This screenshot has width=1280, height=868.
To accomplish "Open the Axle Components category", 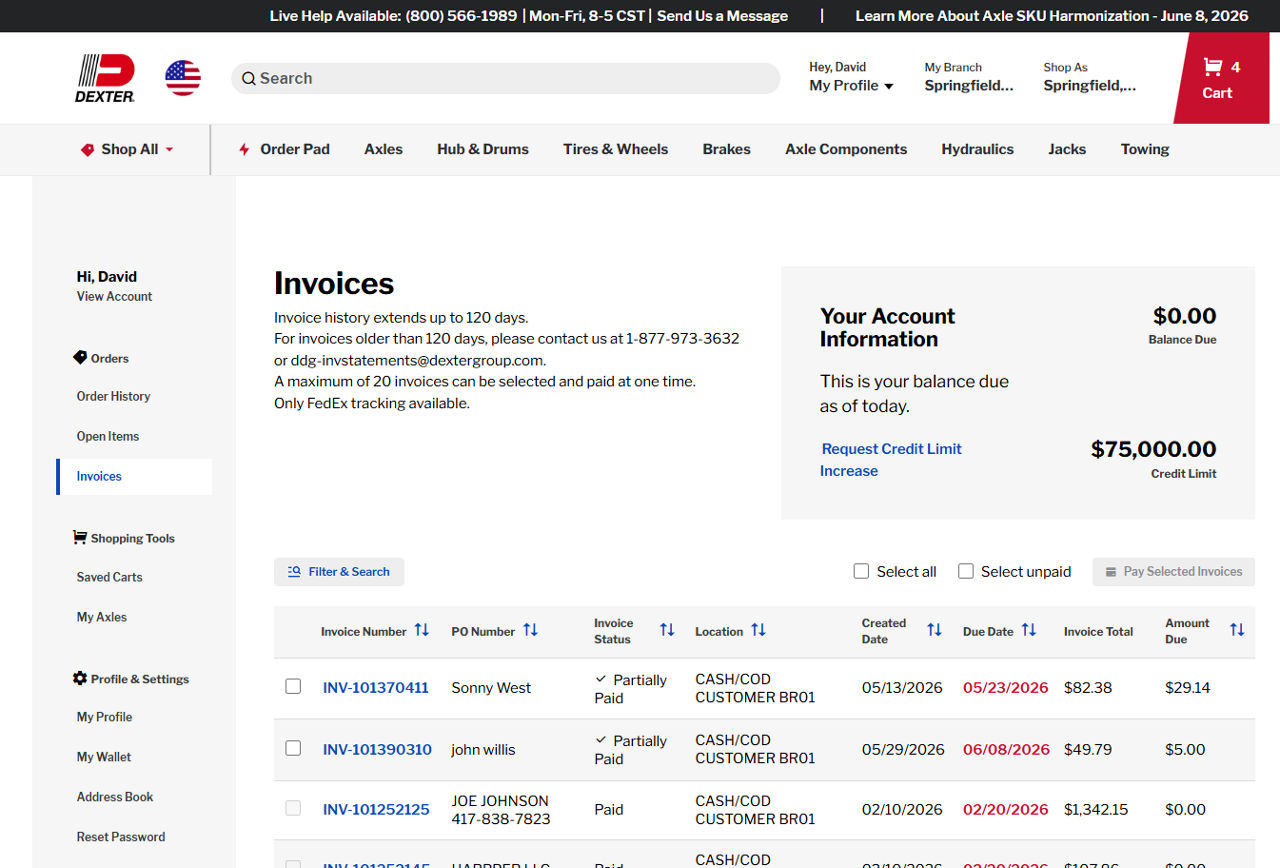I will (x=846, y=149).
